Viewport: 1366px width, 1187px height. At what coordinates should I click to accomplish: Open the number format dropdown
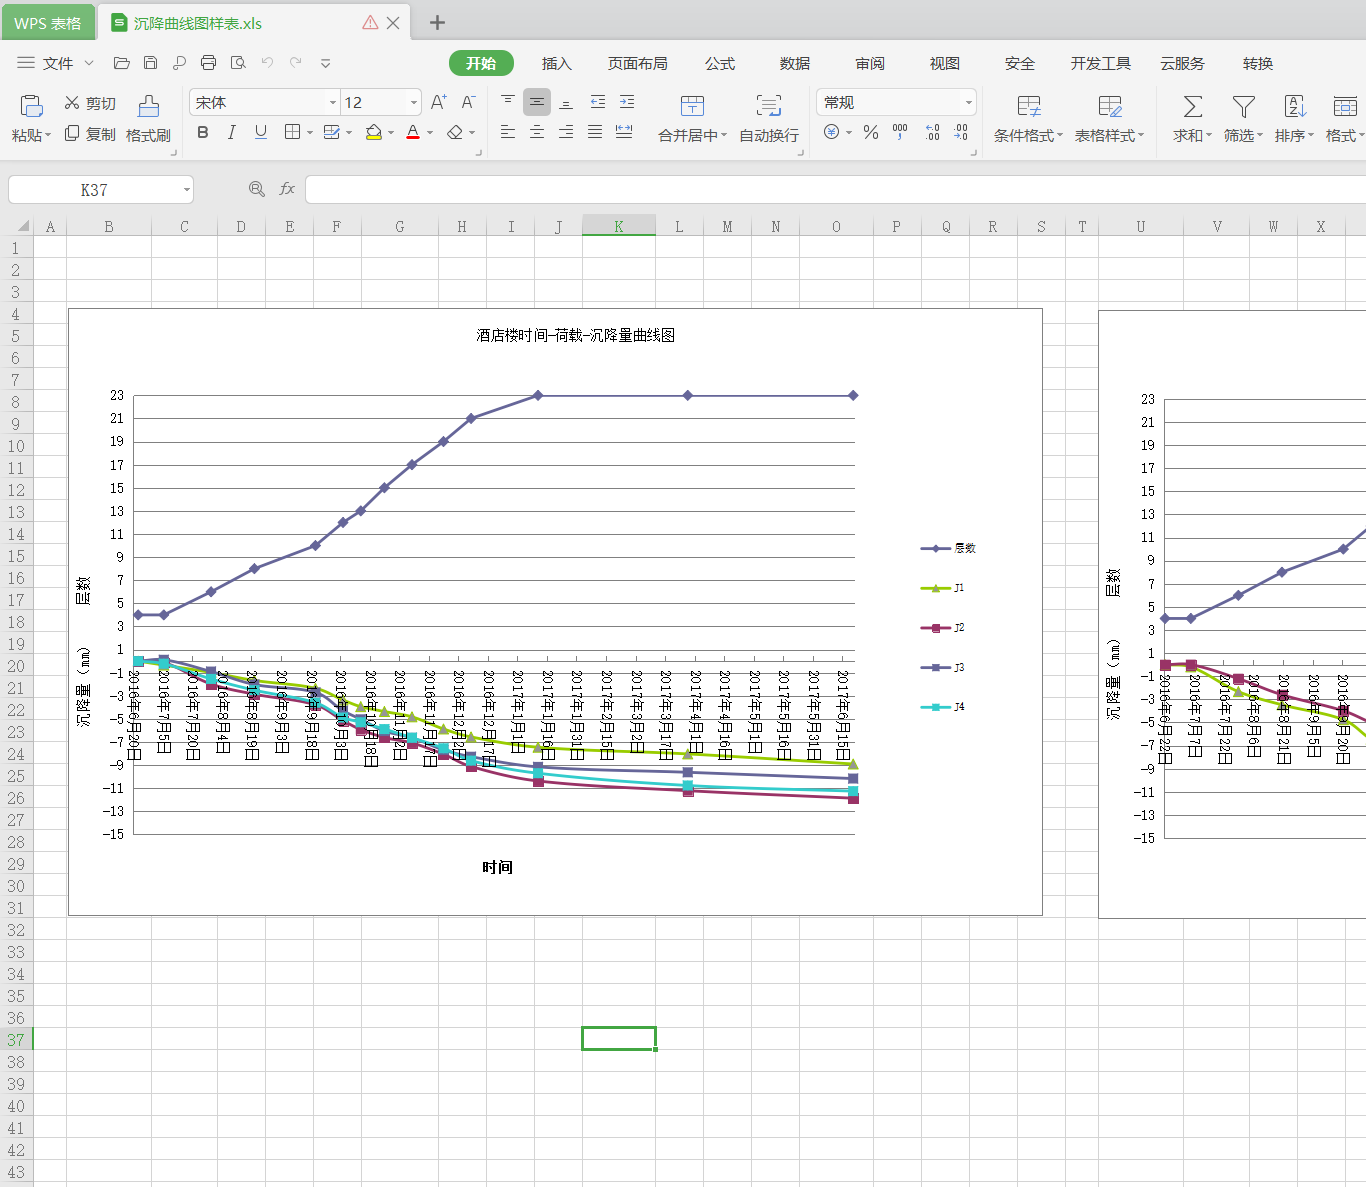tap(968, 103)
